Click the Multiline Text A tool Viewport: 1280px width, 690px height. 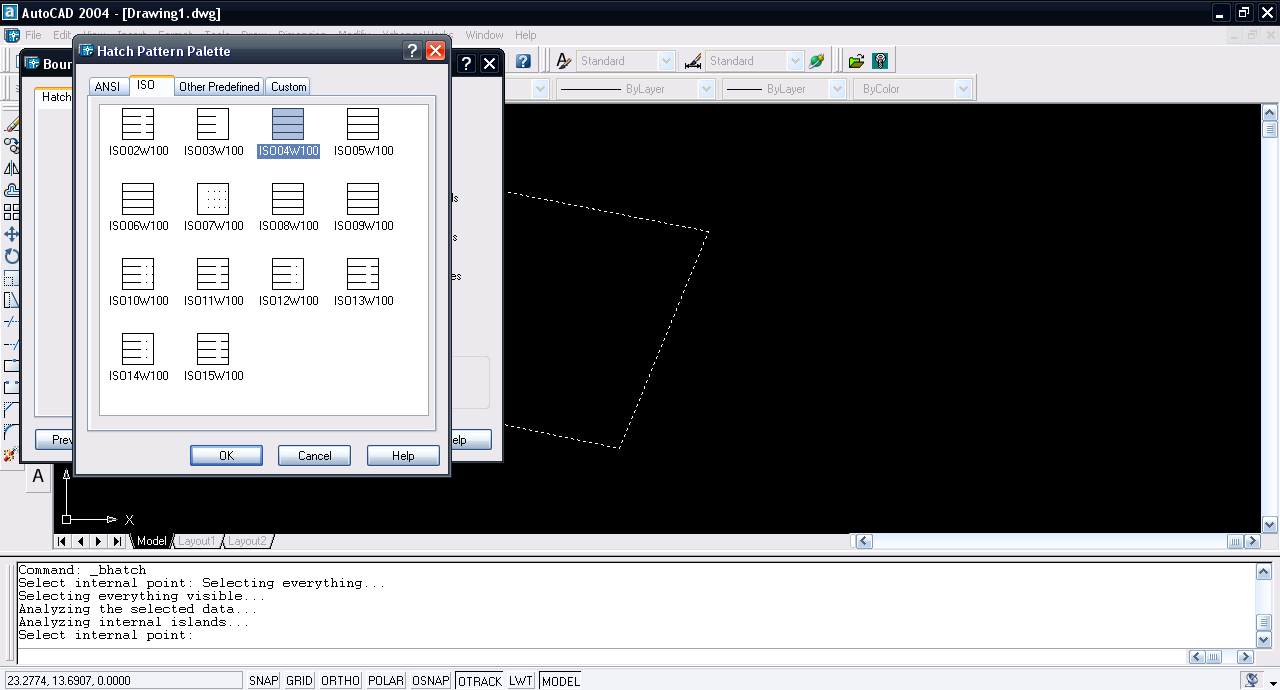[x=38, y=477]
